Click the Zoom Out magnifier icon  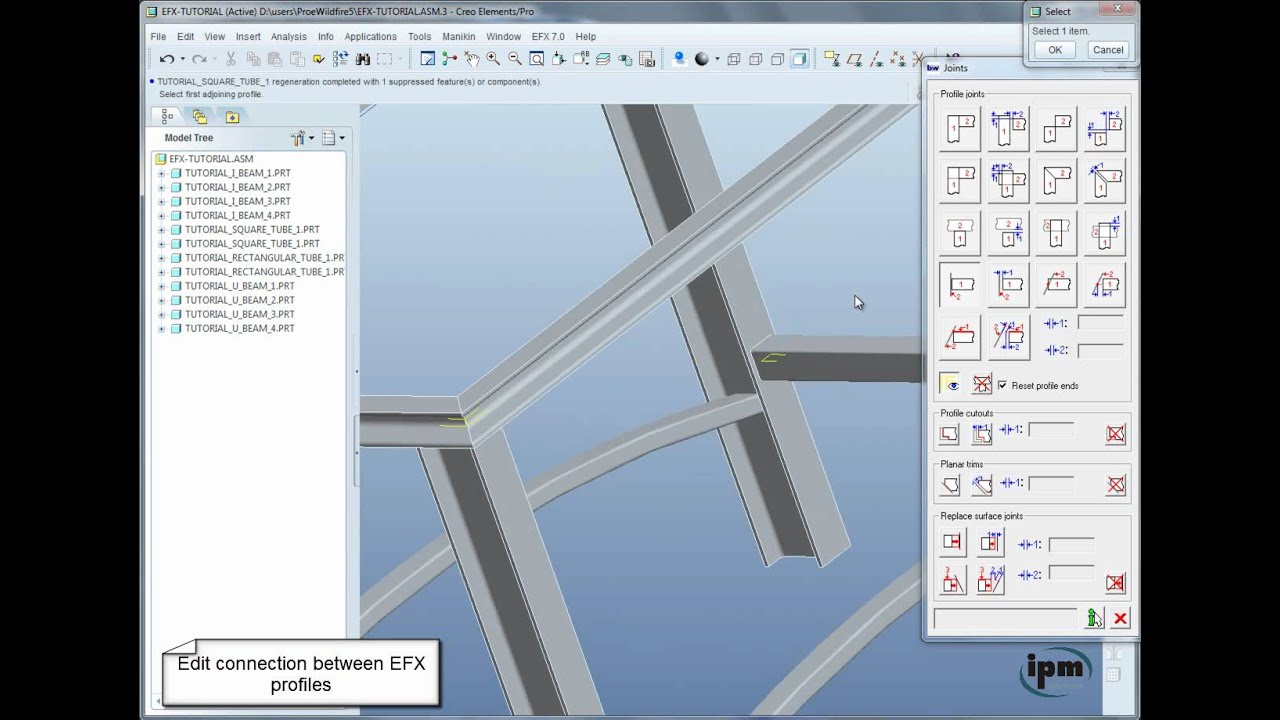(515, 59)
